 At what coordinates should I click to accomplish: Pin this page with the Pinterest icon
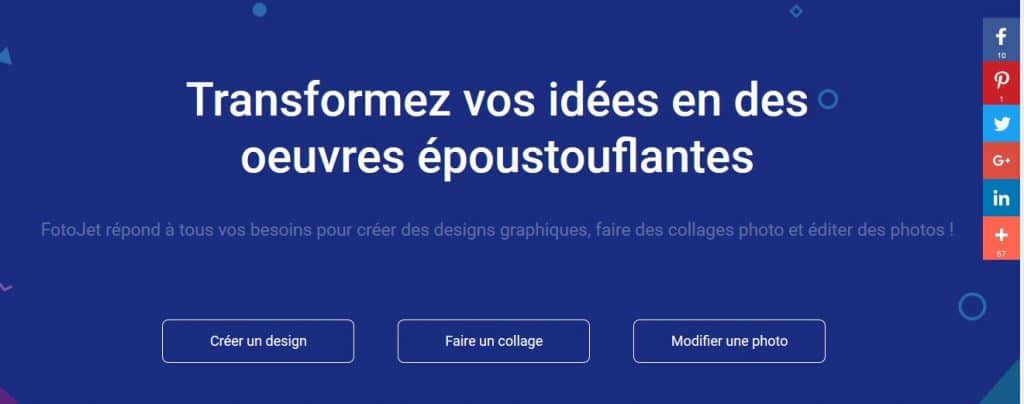point(1000,84)
